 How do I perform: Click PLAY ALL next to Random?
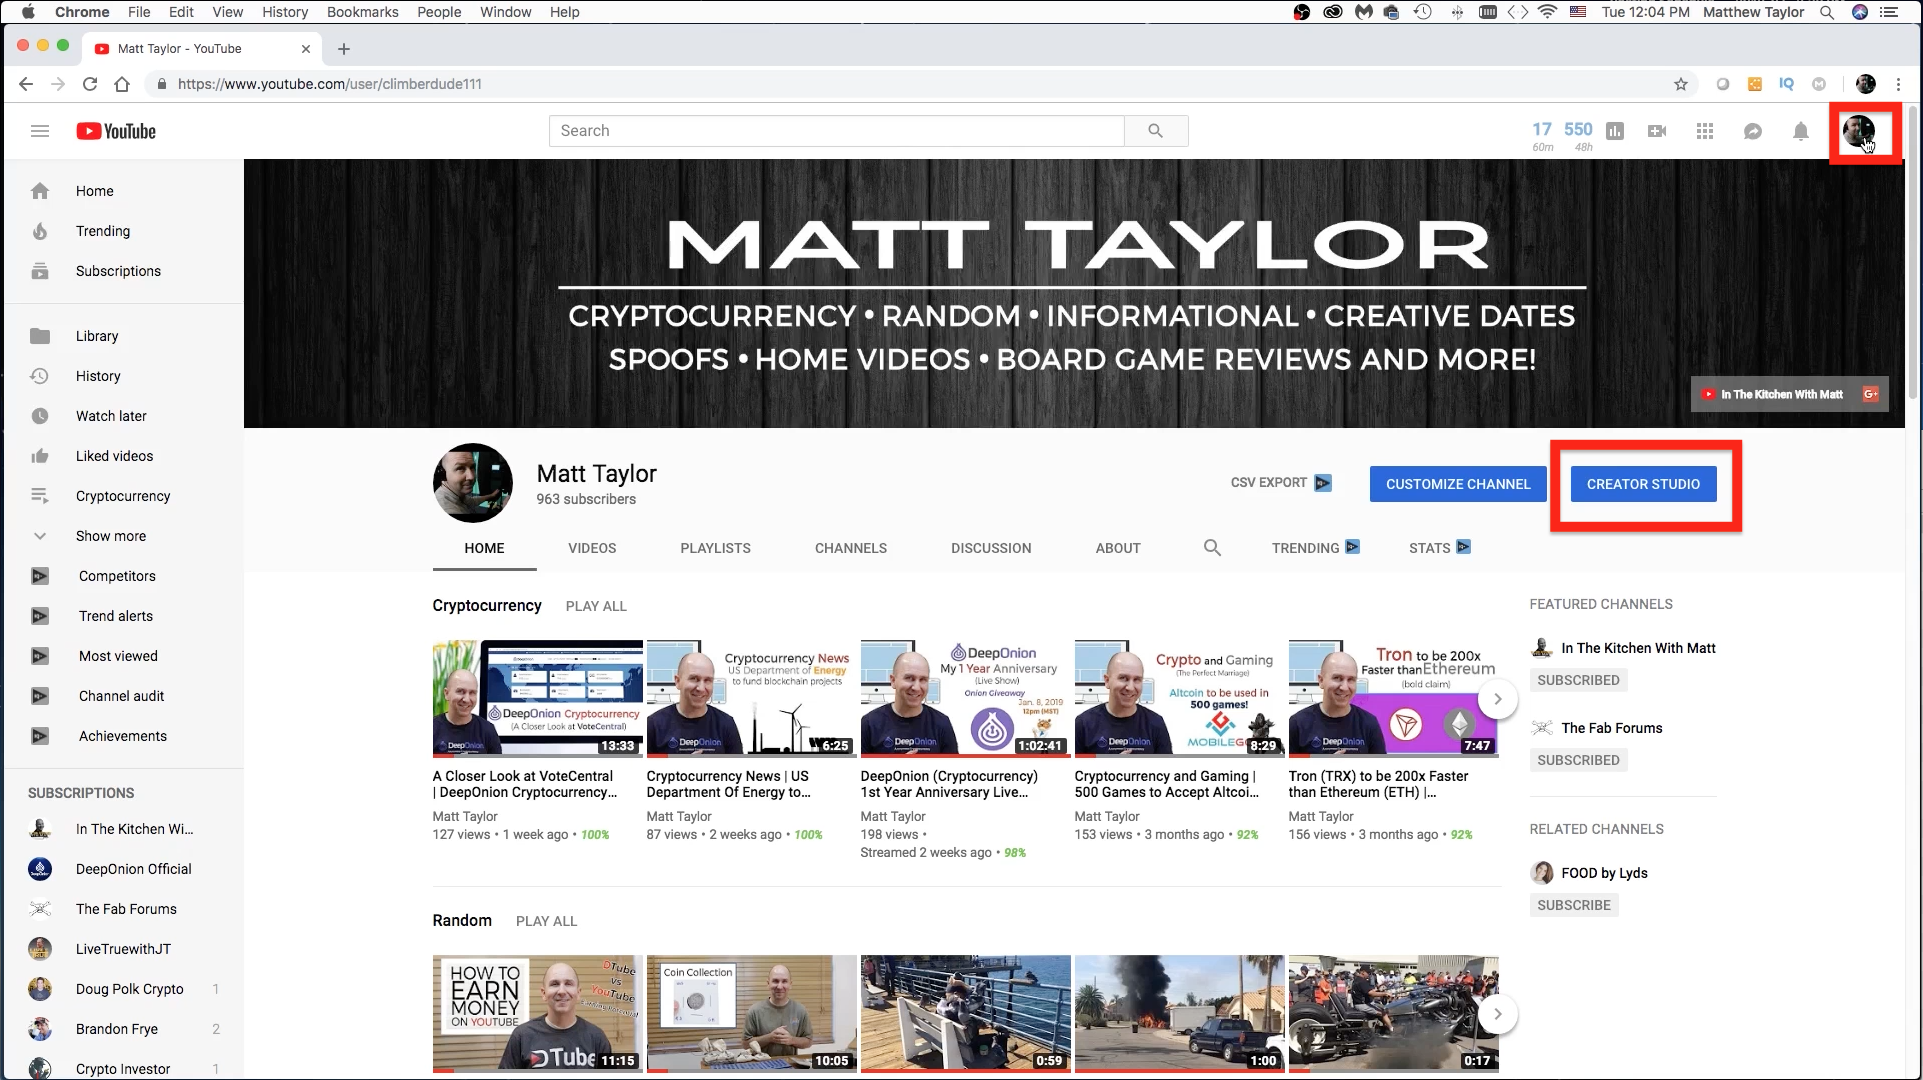tap(546, 921)
